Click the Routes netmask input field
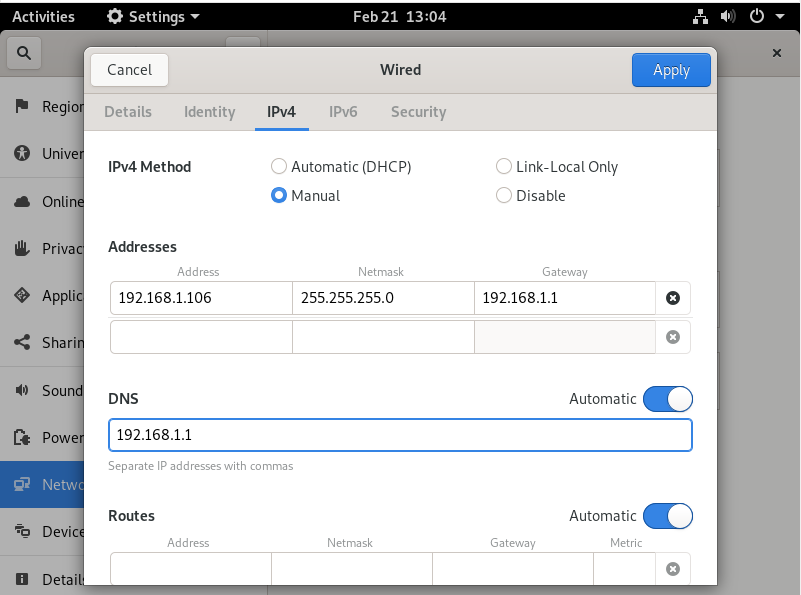Image resolution: width=801 pixels, height=595 pixels. coord(352,568)
